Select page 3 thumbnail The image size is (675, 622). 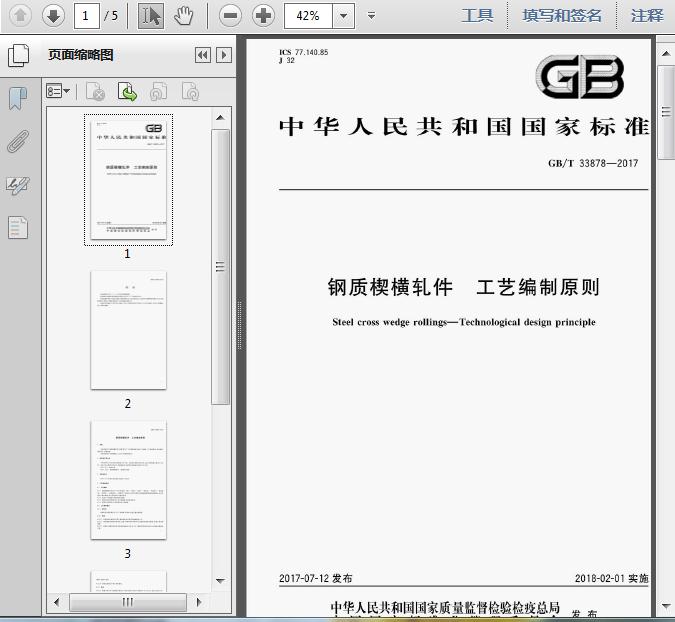pyautogui.click(x=128, y=480)
